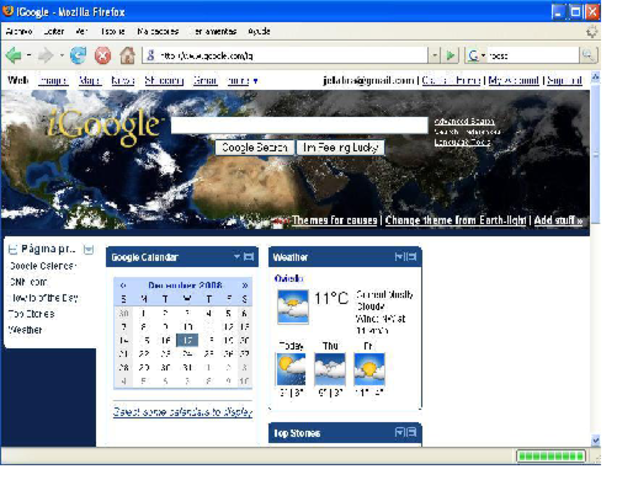Select Weather in the left sidebar list
This screenshot has height=480, width=617.
(x=25, y=330)
